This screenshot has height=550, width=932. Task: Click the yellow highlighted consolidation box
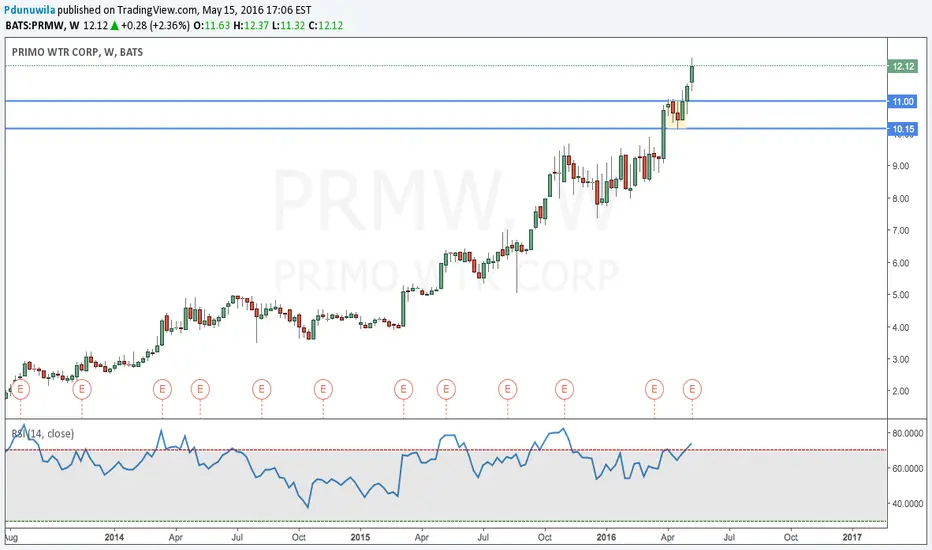(x=676, y=115)
